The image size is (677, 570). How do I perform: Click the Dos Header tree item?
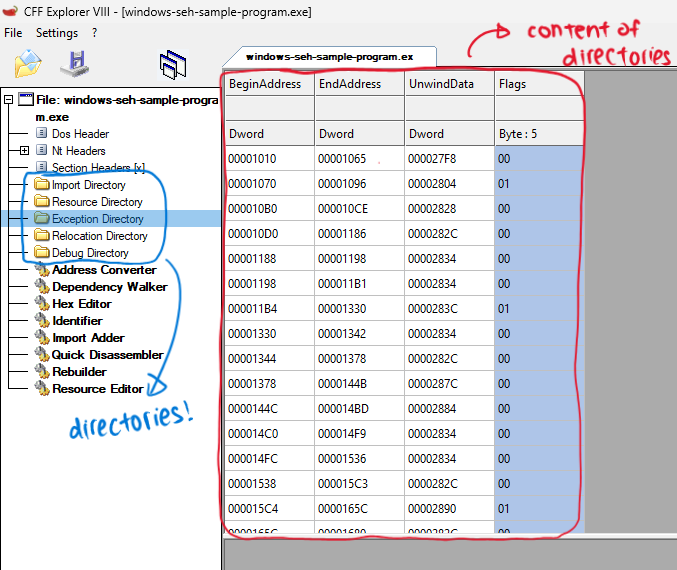click(80, 134)
